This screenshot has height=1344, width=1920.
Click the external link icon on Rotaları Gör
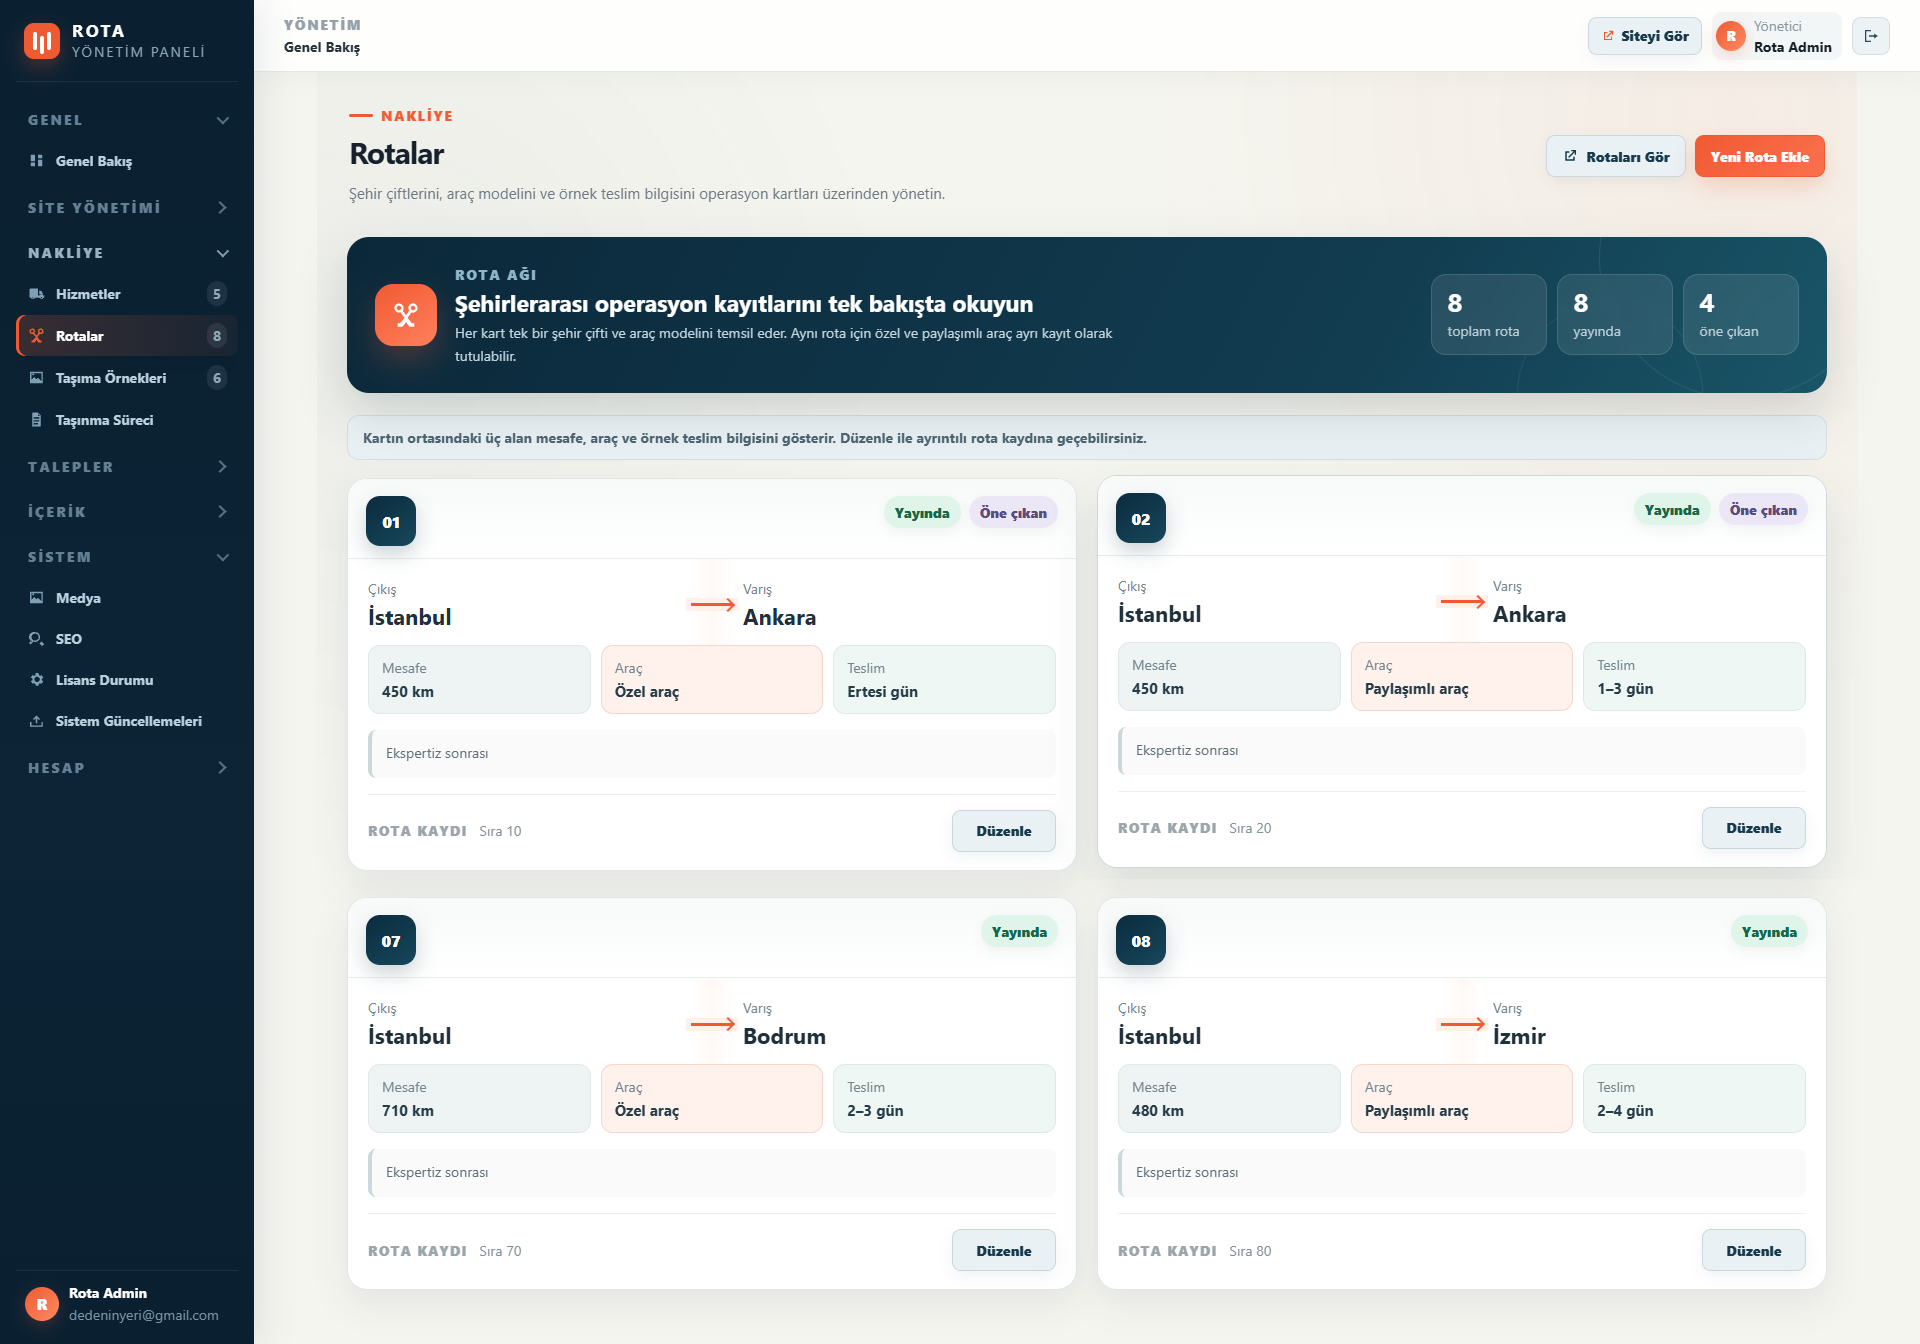[x=1570, y=156]
